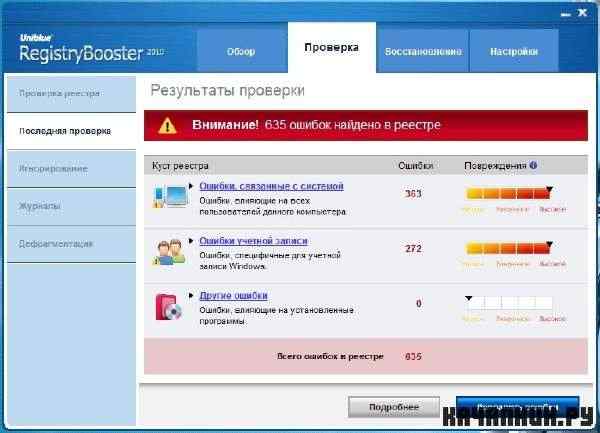Click the blue fix errors button
600x433 pixels.
click(517, 407)
